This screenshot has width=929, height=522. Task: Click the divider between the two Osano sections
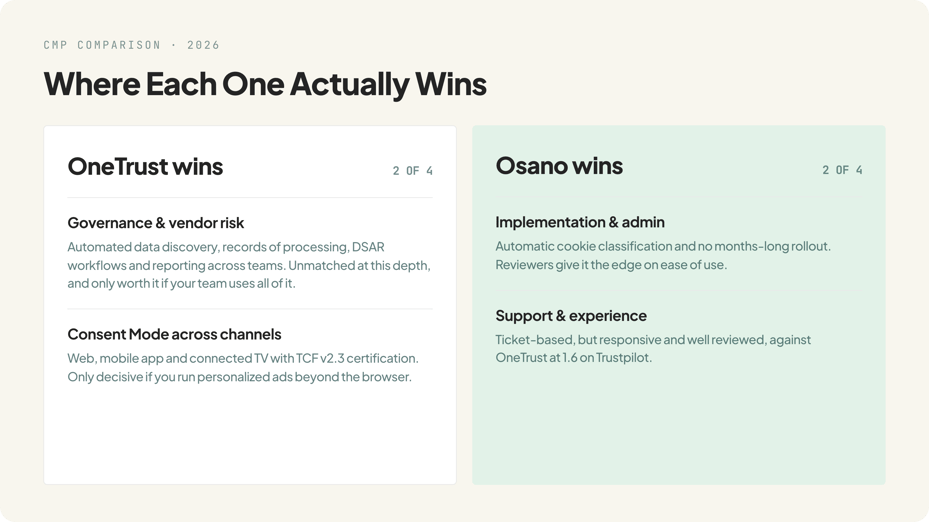pos(678,291)
